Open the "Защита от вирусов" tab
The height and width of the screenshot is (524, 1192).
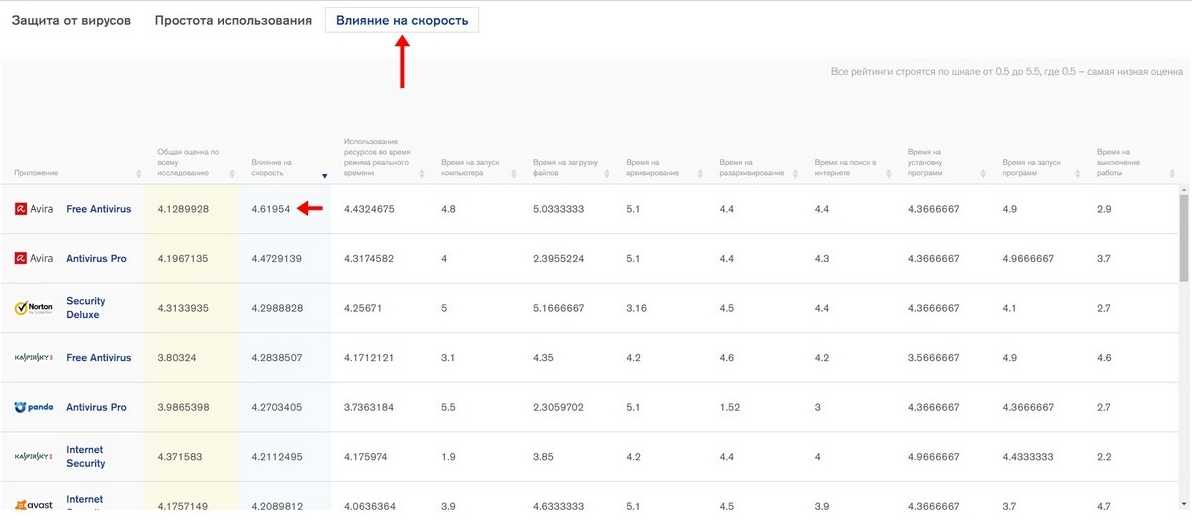[x=71, y=20]
